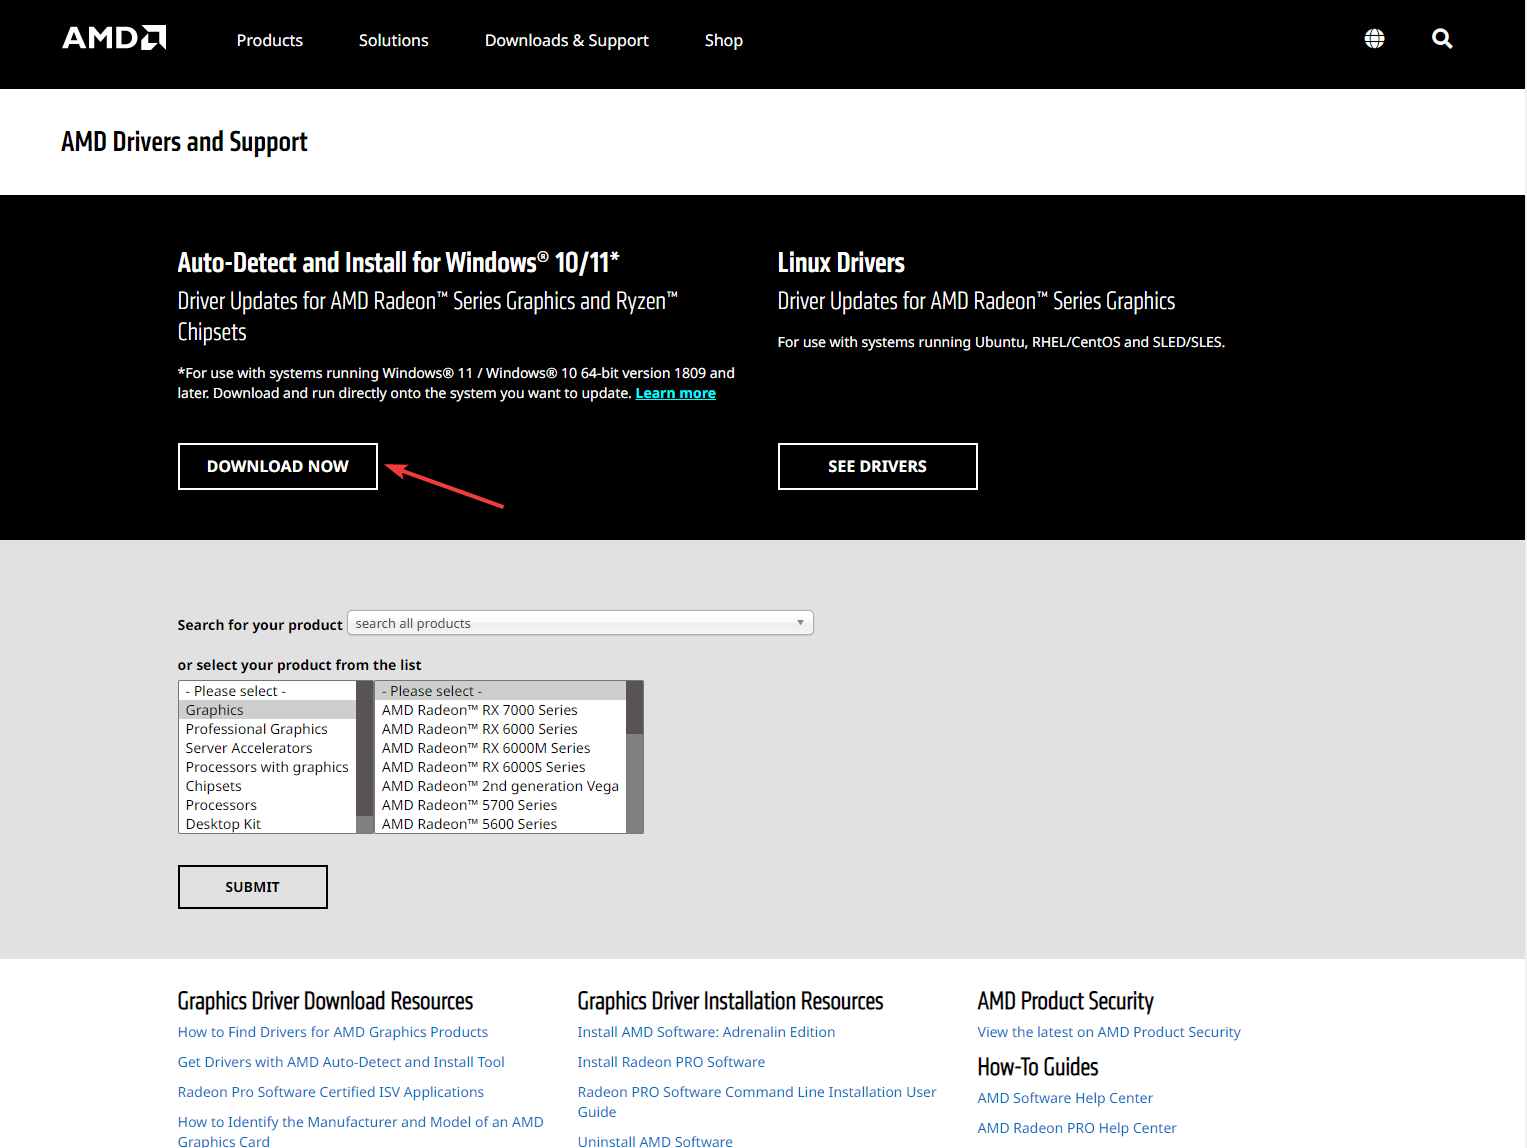Viewport: 1527px width, 1148px height.
Task: Choose AMD Radeon 5600 Series
Action: [x=501, y=824]
